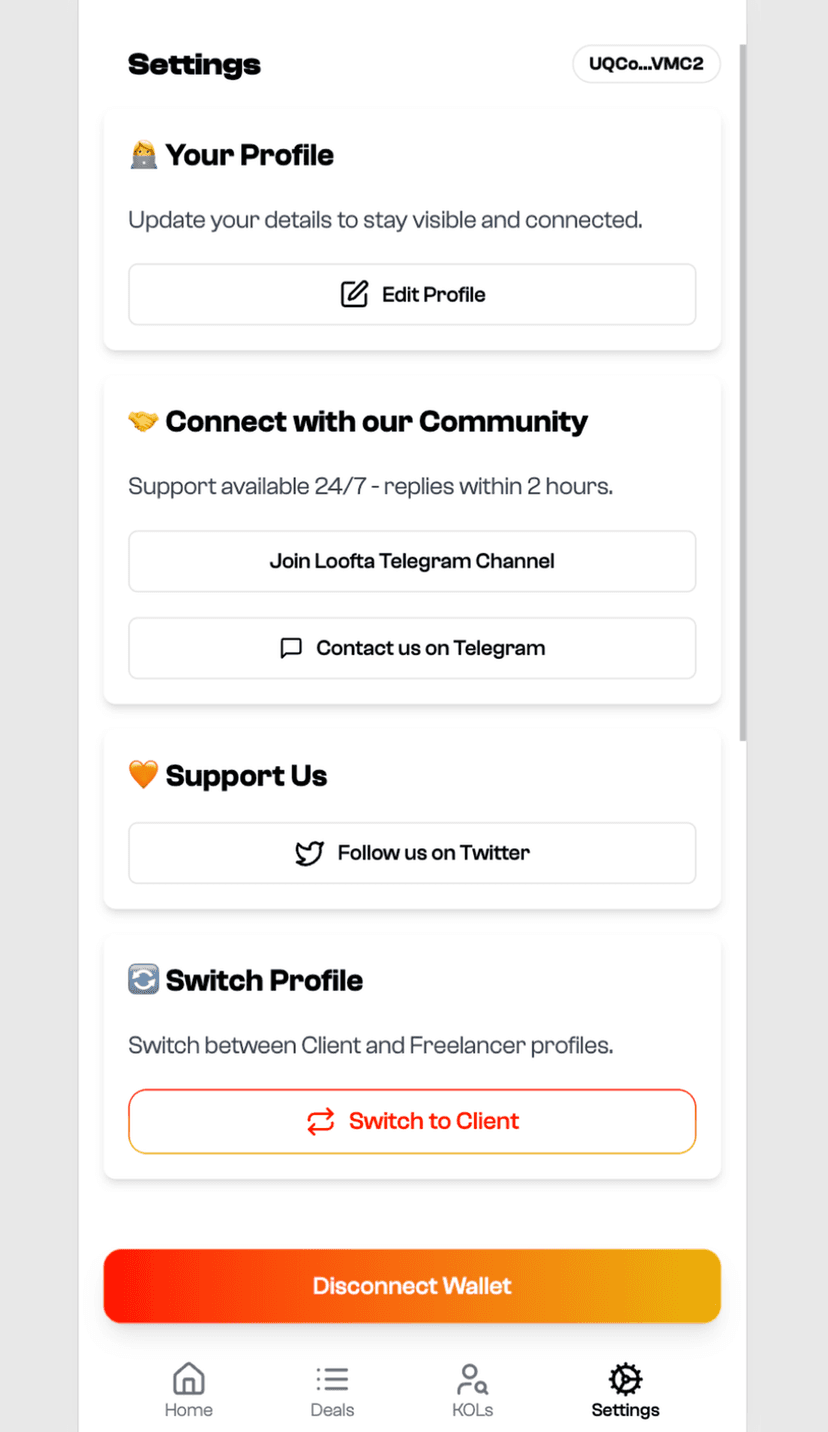Tap the KOLs person search icon

472,1379
